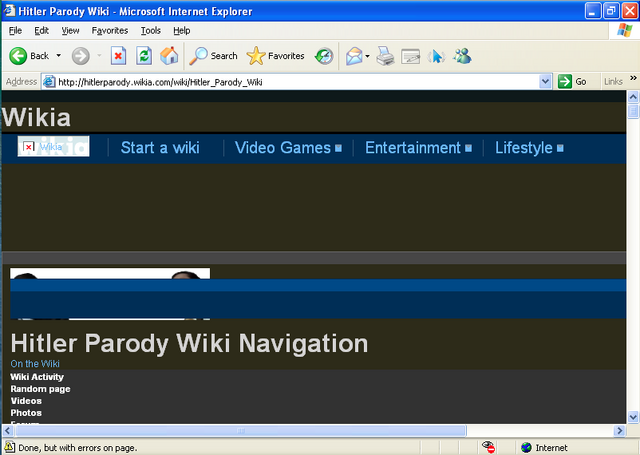This screenshot has height=455, width=640.
Task: Click the On the Wiki link
Action: click(x=35, y=364)
